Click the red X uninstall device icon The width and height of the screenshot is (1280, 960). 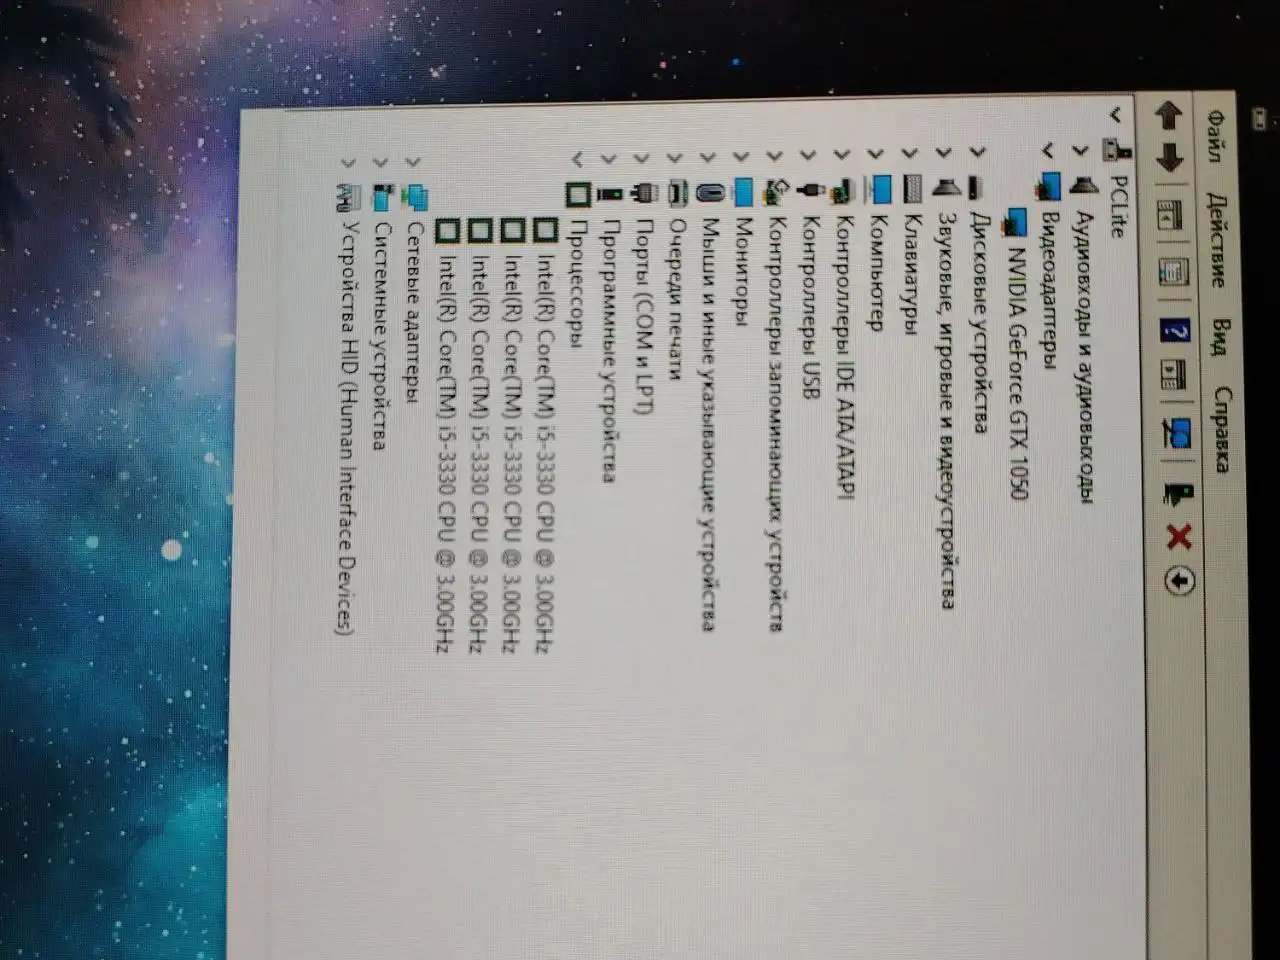click(x=1178, y=537)
